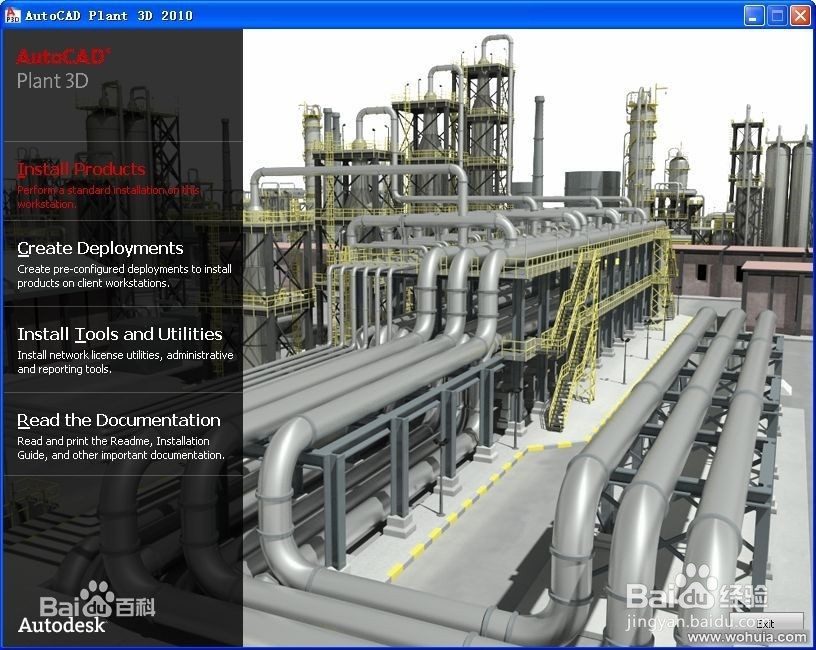
Task: Maximize the installer window
Action: point(777,16)
